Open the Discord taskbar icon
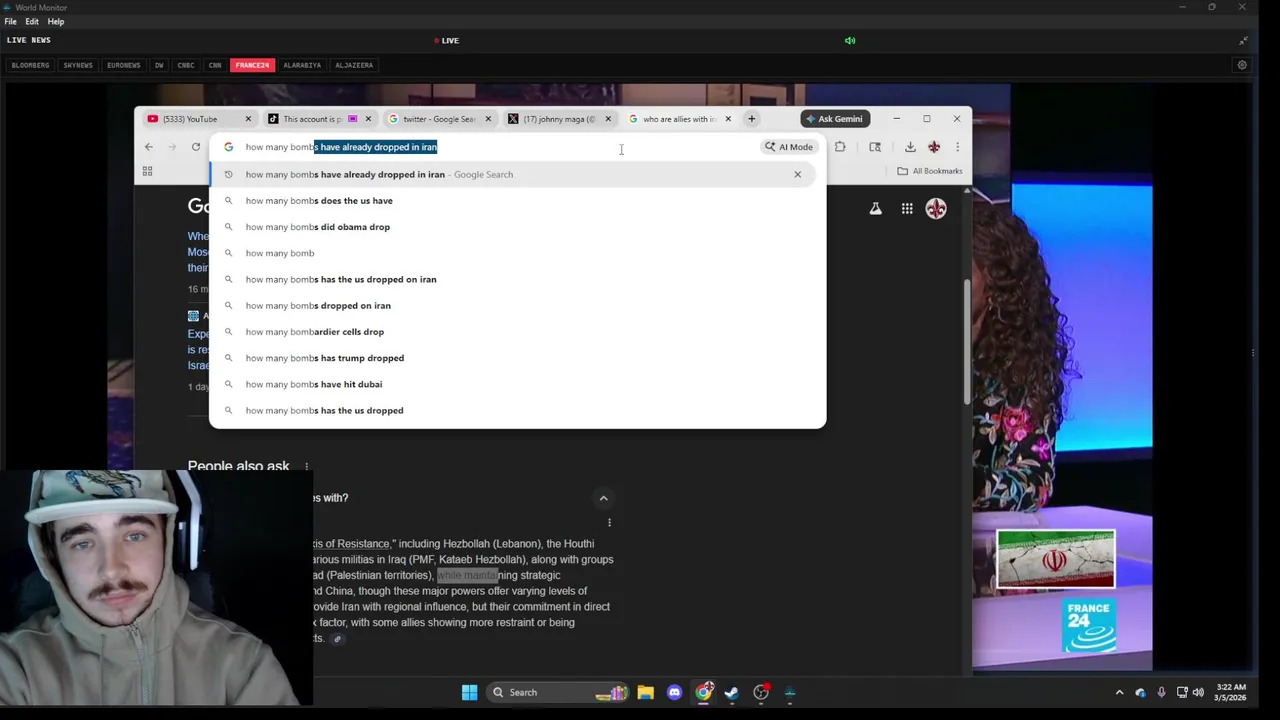The height and width of the screenshot is (720, 1280). click(x=674, y=692)
